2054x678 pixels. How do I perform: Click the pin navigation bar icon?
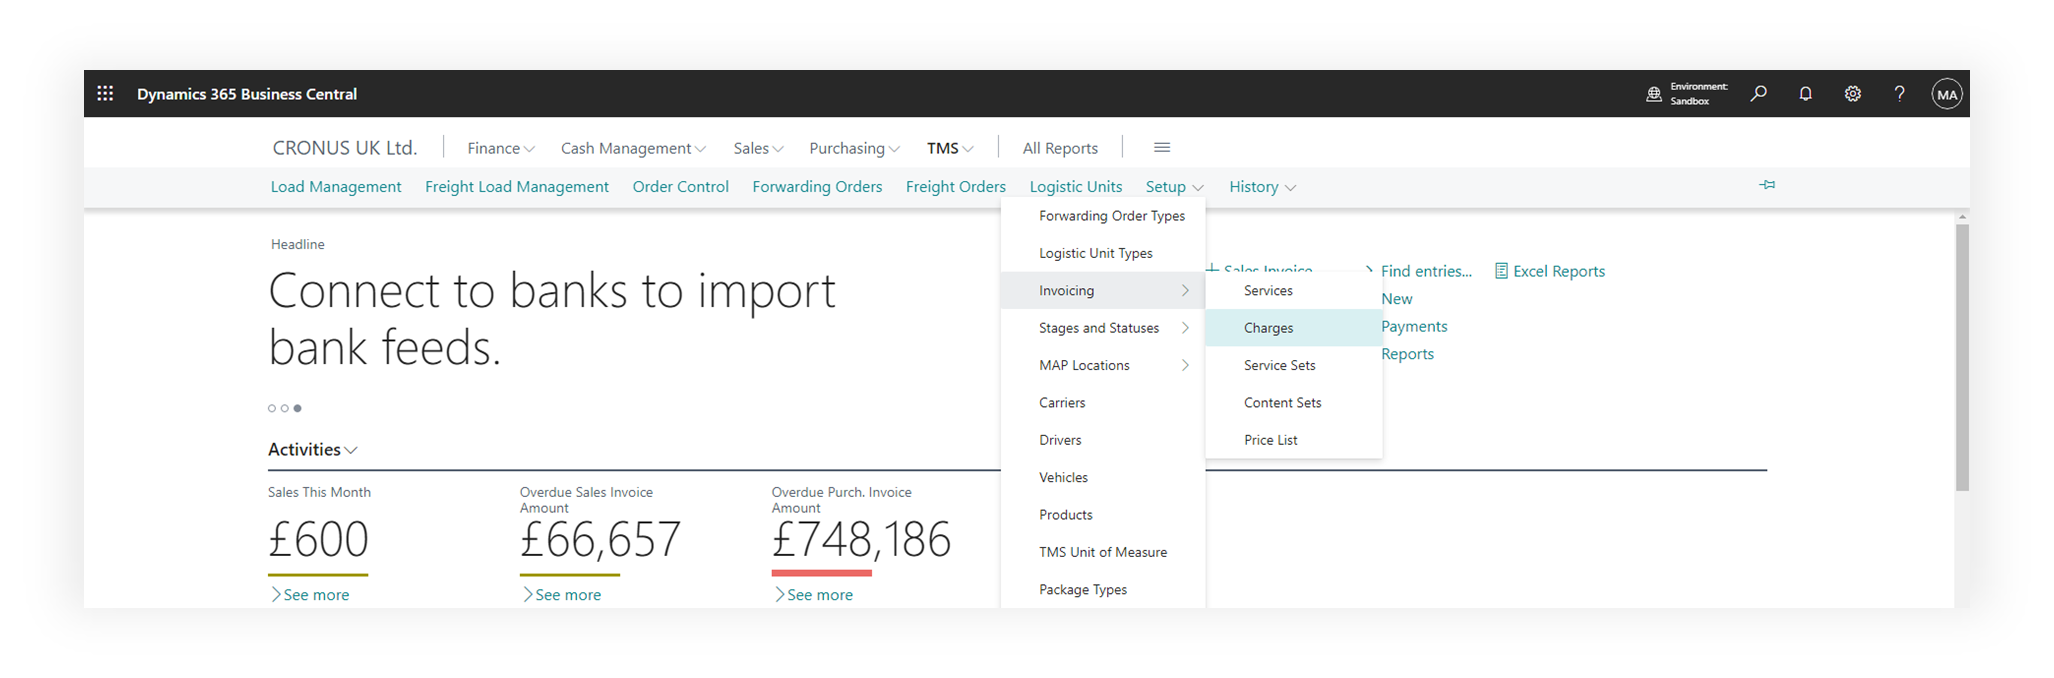pos(1767,185)
